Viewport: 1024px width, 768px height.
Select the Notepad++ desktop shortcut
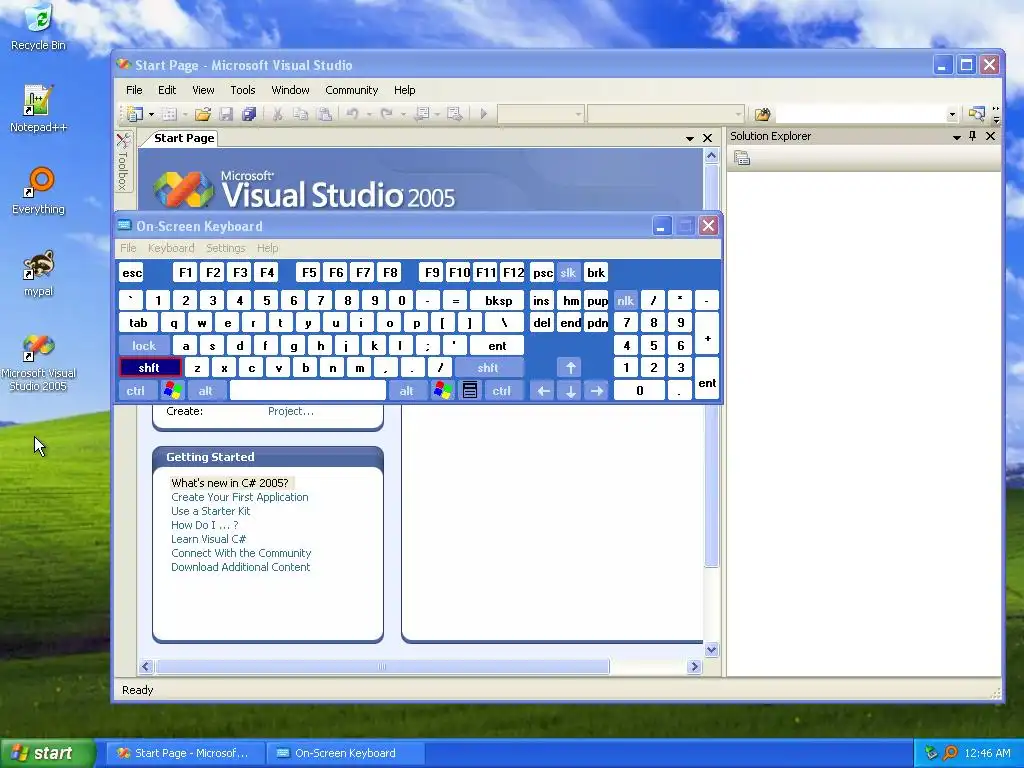point(38,108)
